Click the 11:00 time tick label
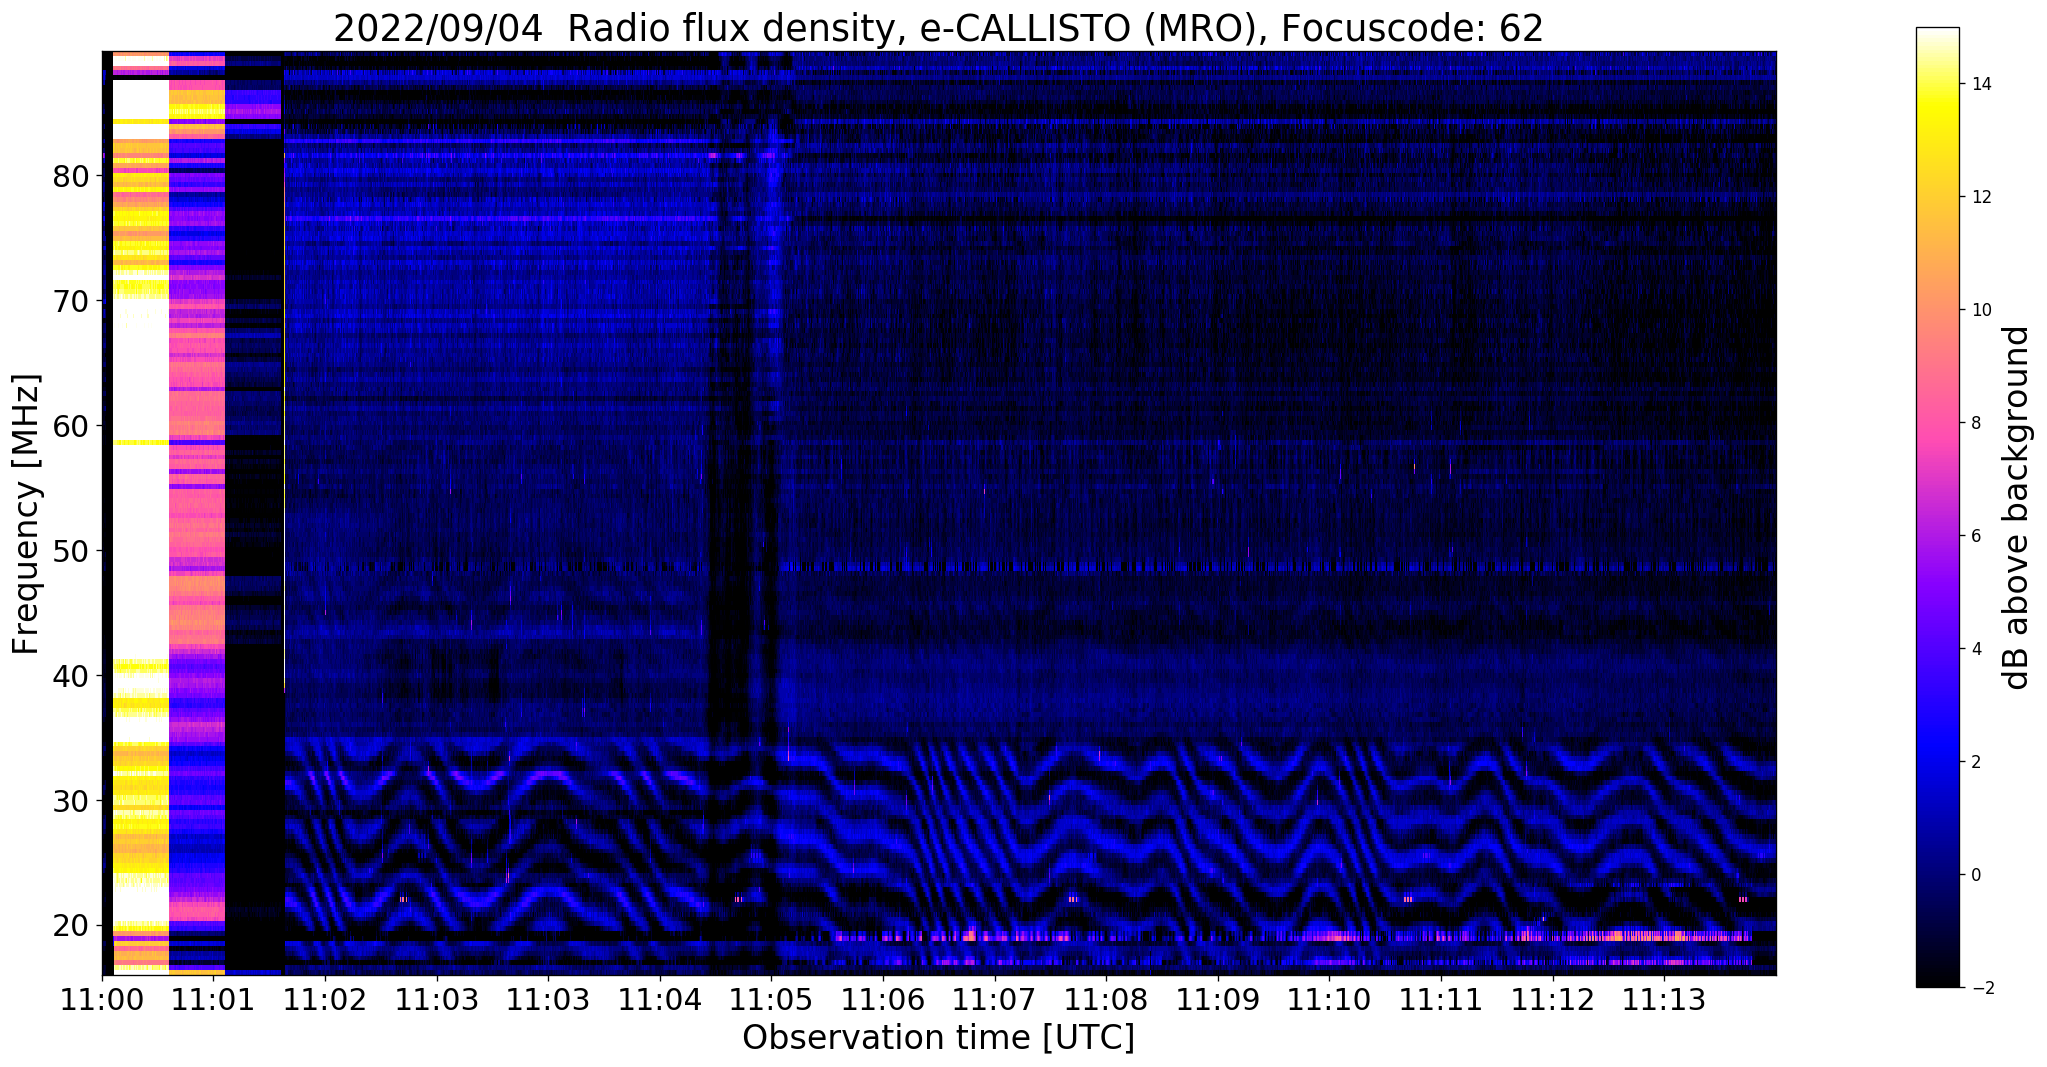 pos(102,1000)
